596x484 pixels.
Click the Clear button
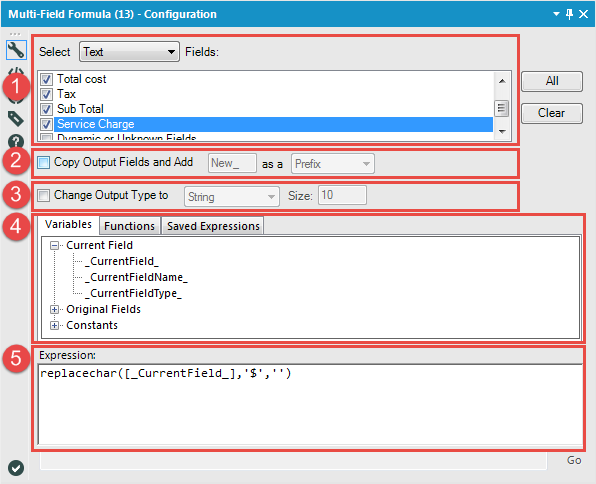click(552, 113)
